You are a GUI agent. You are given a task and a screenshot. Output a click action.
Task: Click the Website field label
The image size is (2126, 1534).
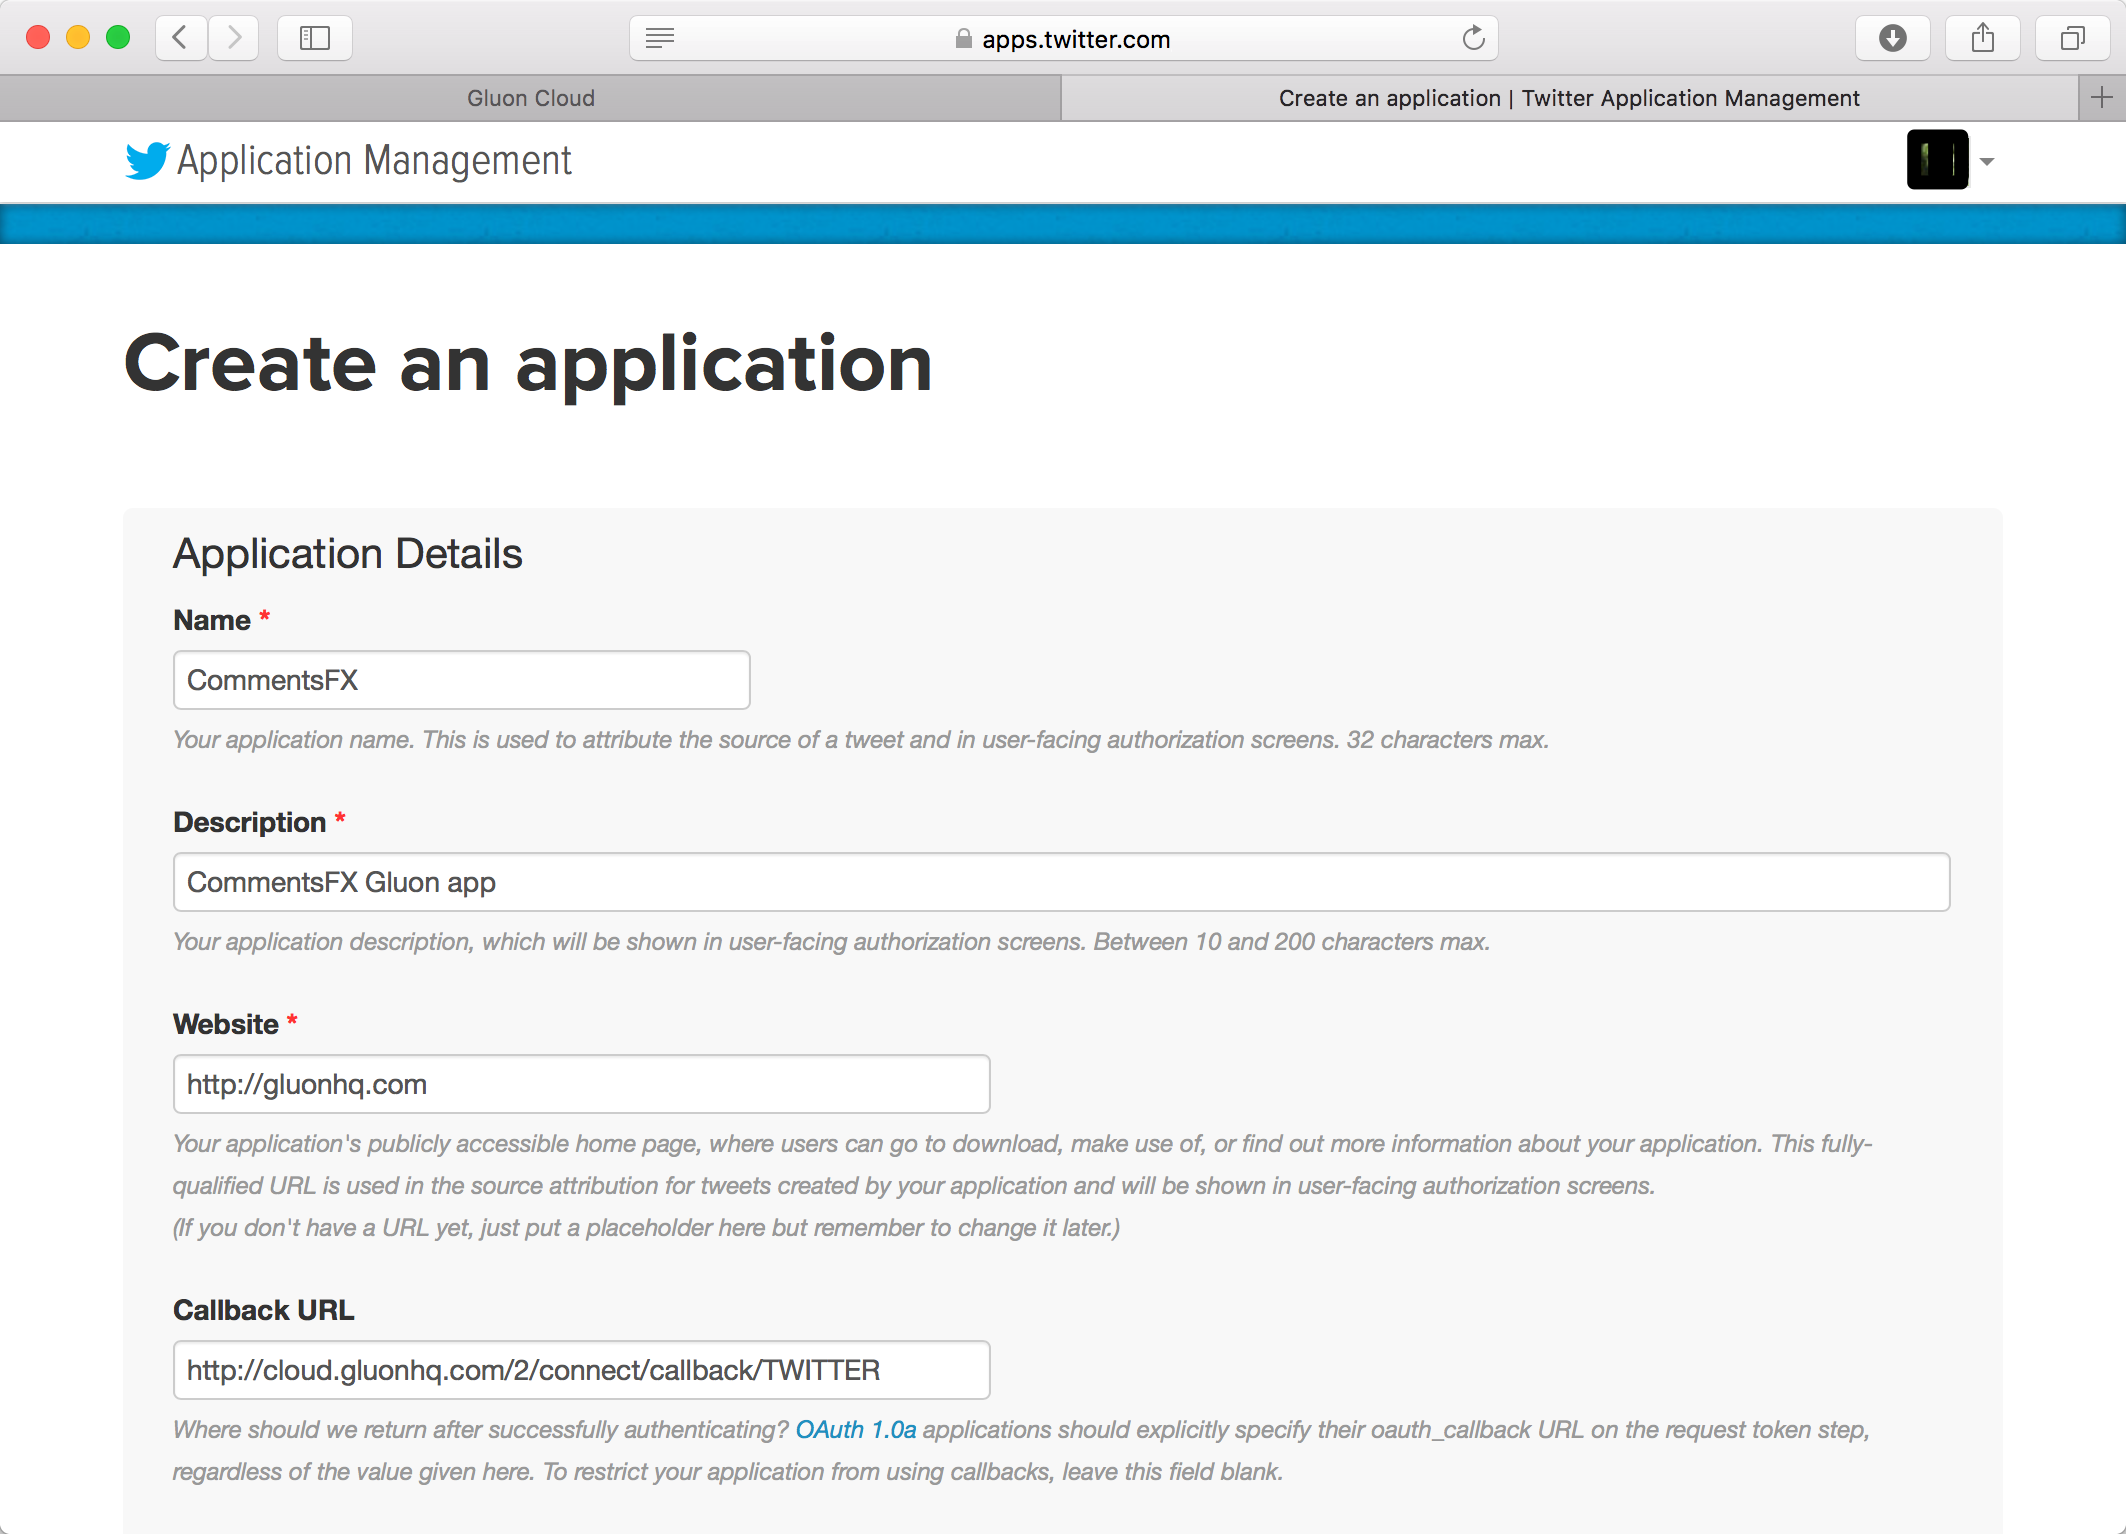pyautogui.click(x=225, y=1024)
